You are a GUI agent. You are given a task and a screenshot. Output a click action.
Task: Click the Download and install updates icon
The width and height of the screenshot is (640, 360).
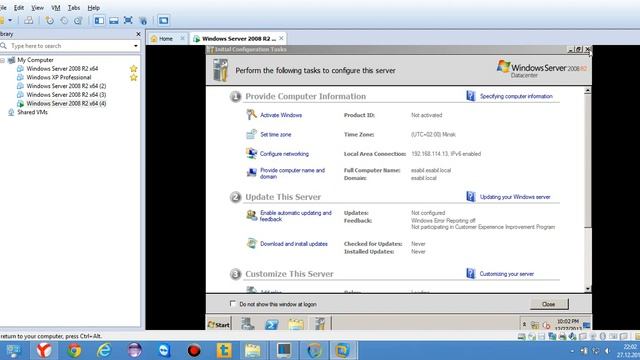click(251, 243)
